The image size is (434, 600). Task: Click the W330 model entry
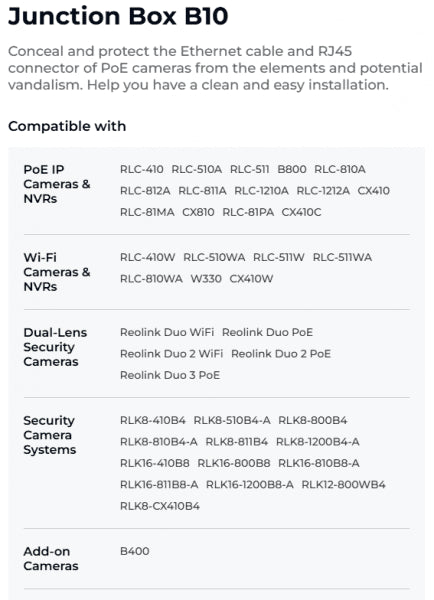(x=206, y=279)
